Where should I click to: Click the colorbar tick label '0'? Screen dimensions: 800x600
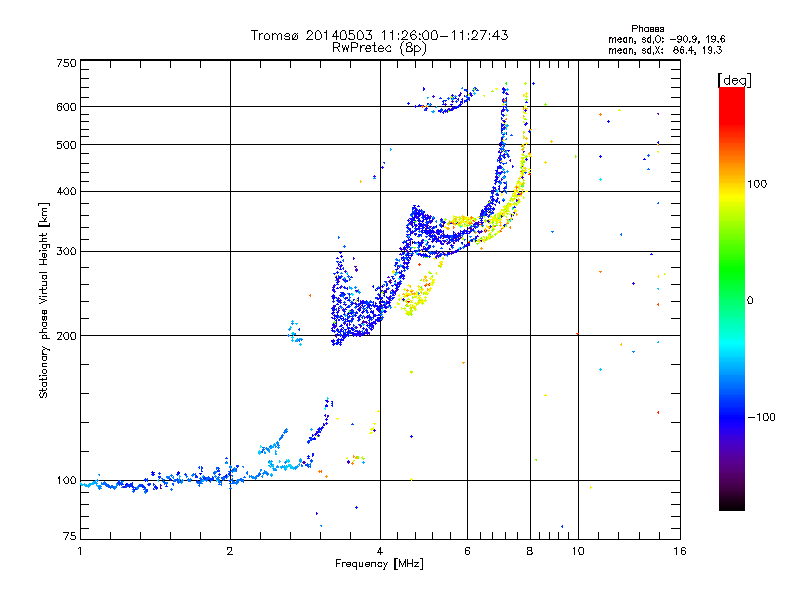coord(750,301)
